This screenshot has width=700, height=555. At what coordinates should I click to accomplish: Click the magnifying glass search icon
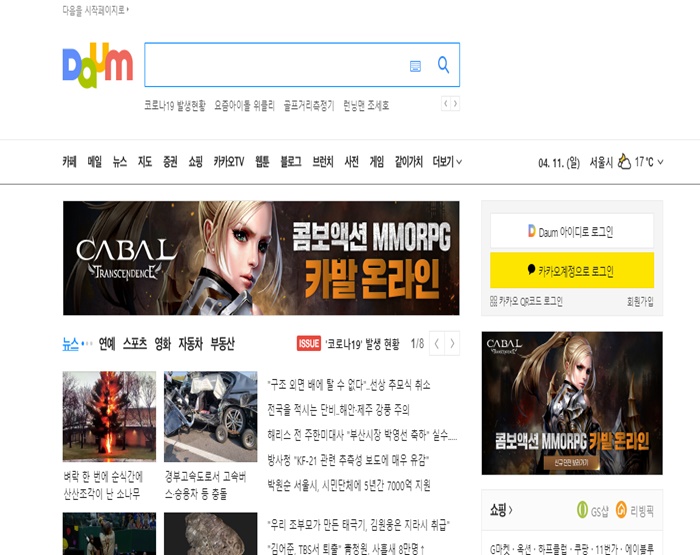click(443, 65)
